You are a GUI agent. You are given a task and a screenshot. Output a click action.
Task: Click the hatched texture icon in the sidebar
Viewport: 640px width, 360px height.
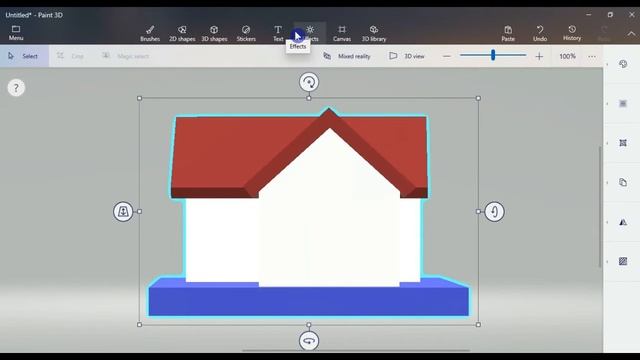click(623, 261)
